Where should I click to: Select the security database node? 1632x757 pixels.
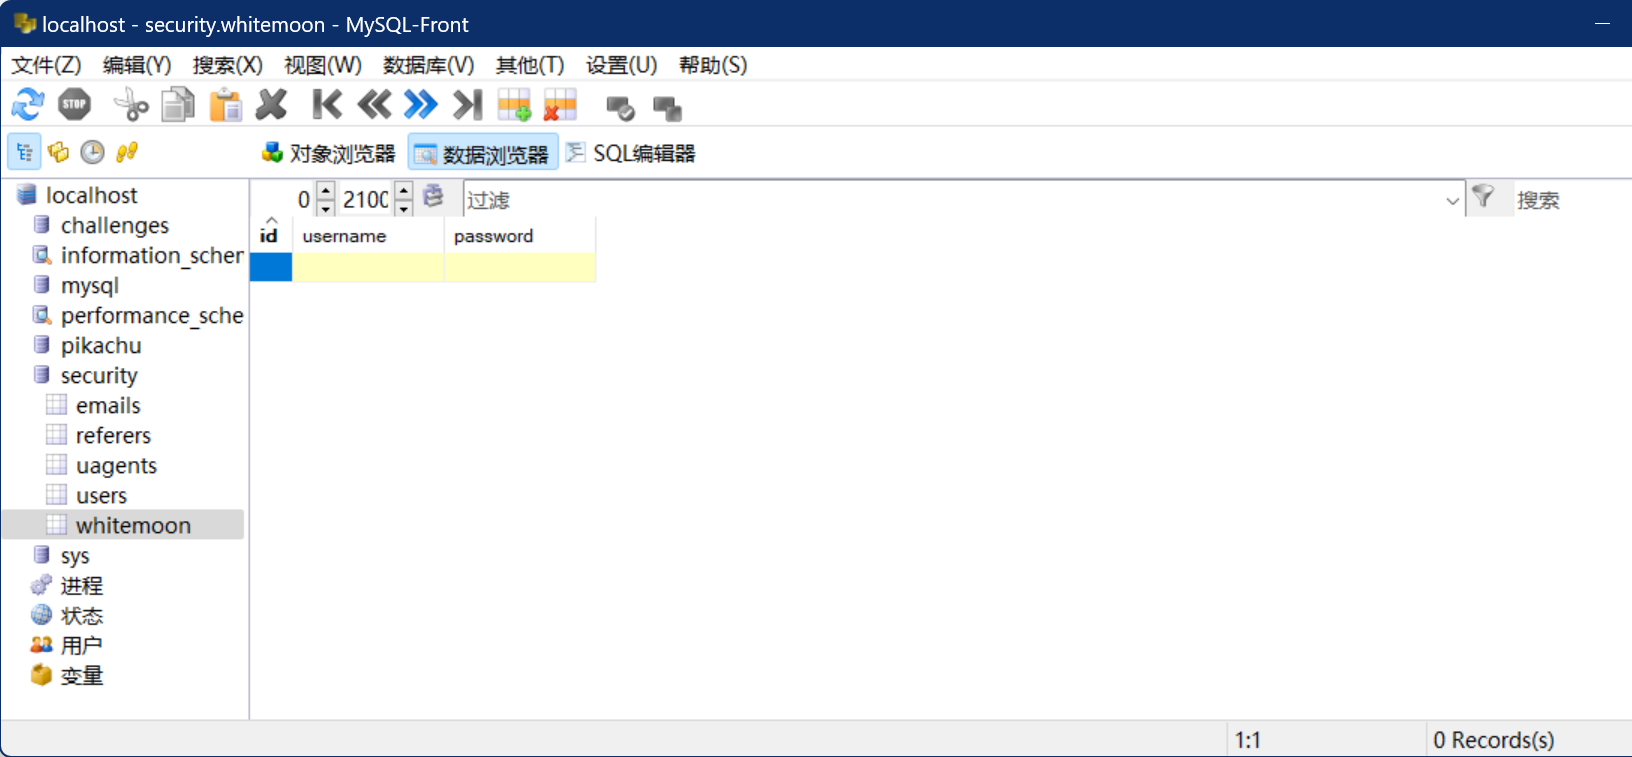click(98, 375)
